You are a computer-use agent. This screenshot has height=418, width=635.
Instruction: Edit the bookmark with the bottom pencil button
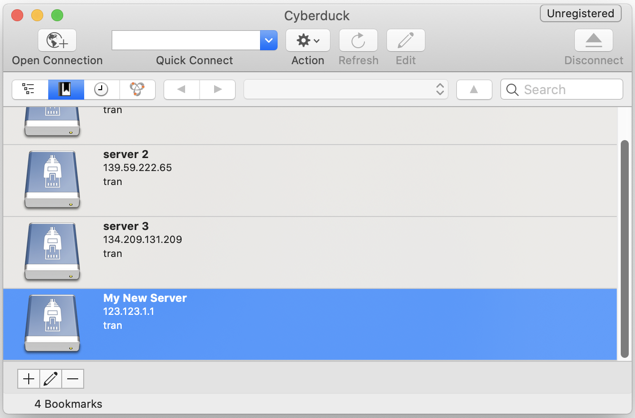[x=51, y=379]
